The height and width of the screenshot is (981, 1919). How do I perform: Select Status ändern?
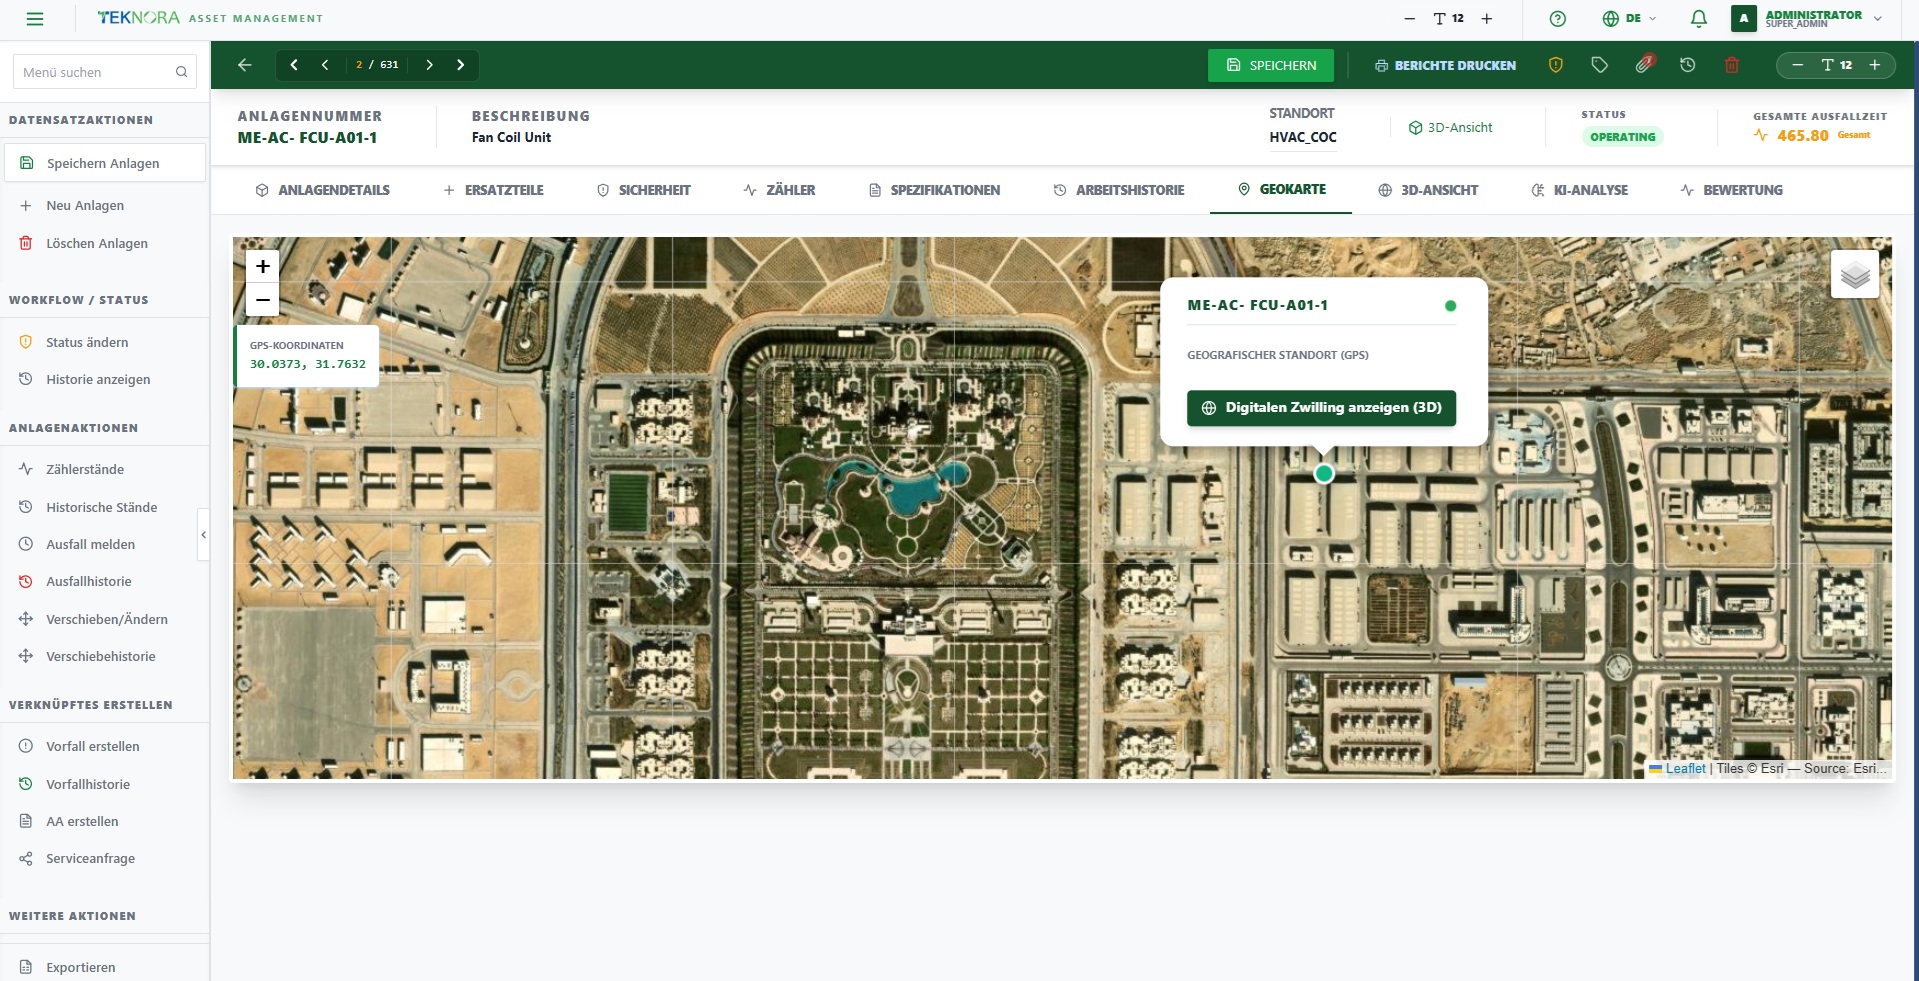[104, 342]
